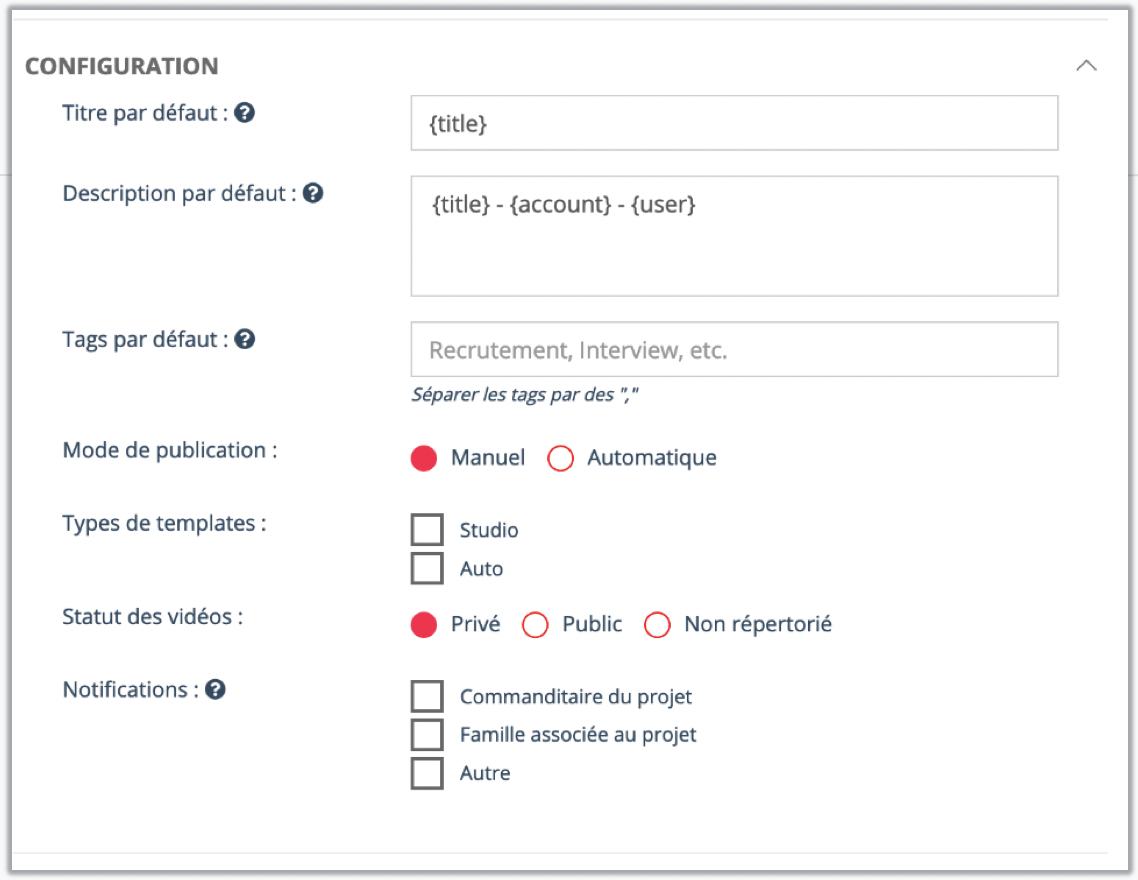This screenshot has width=1138, height=880.
Task: Click help icon beside Notifications label
Action: [215, 689]
